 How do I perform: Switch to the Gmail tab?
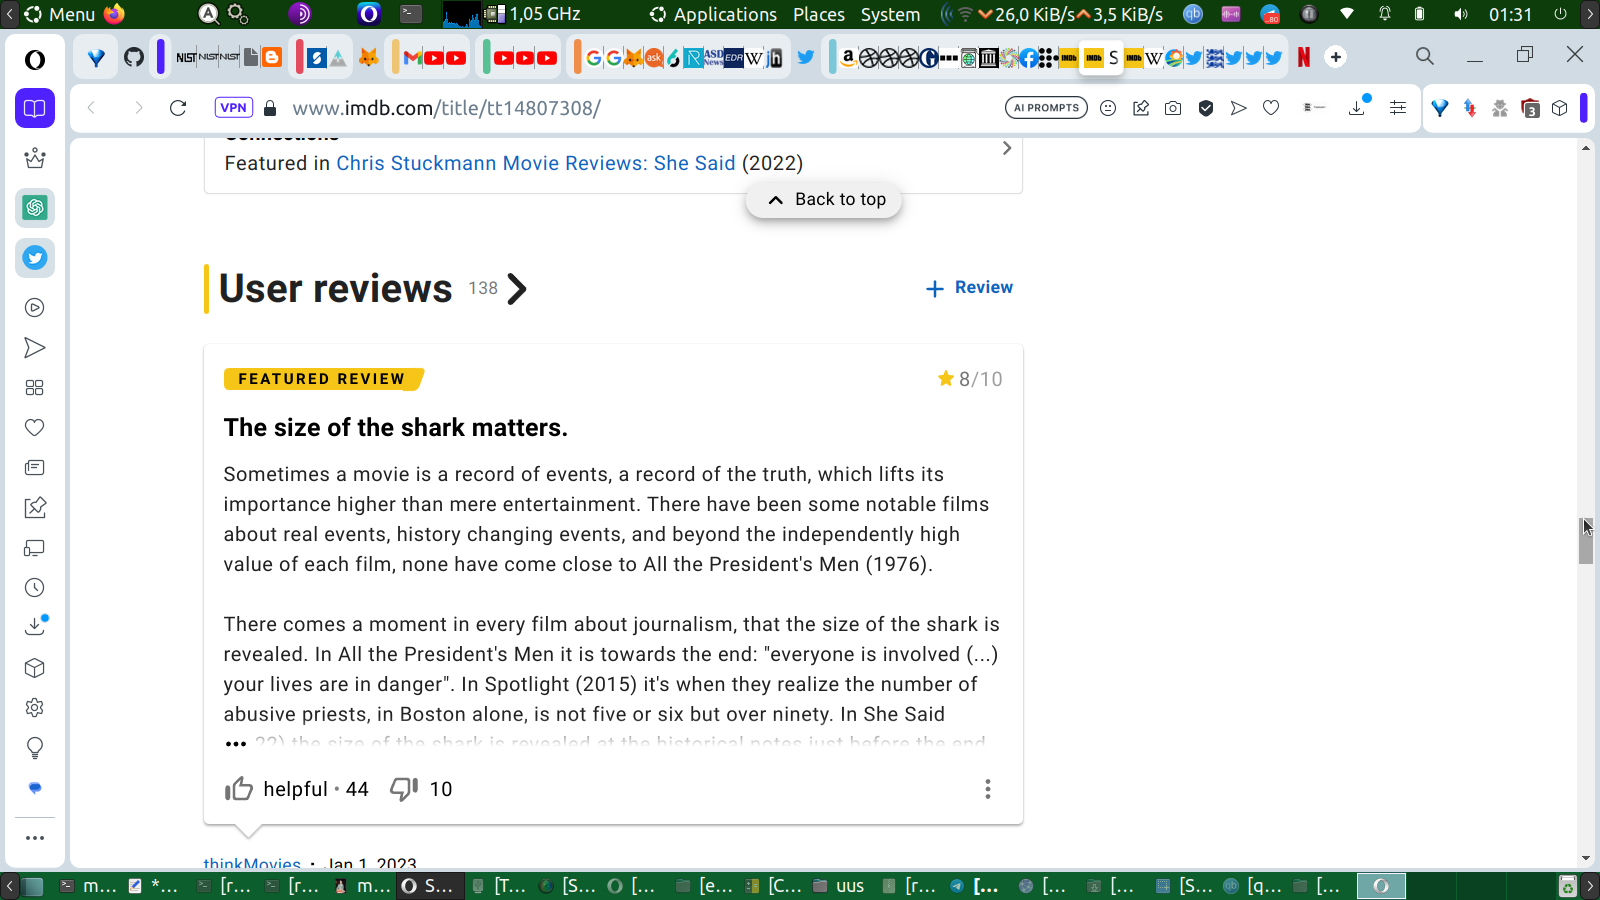pos(412,57)
